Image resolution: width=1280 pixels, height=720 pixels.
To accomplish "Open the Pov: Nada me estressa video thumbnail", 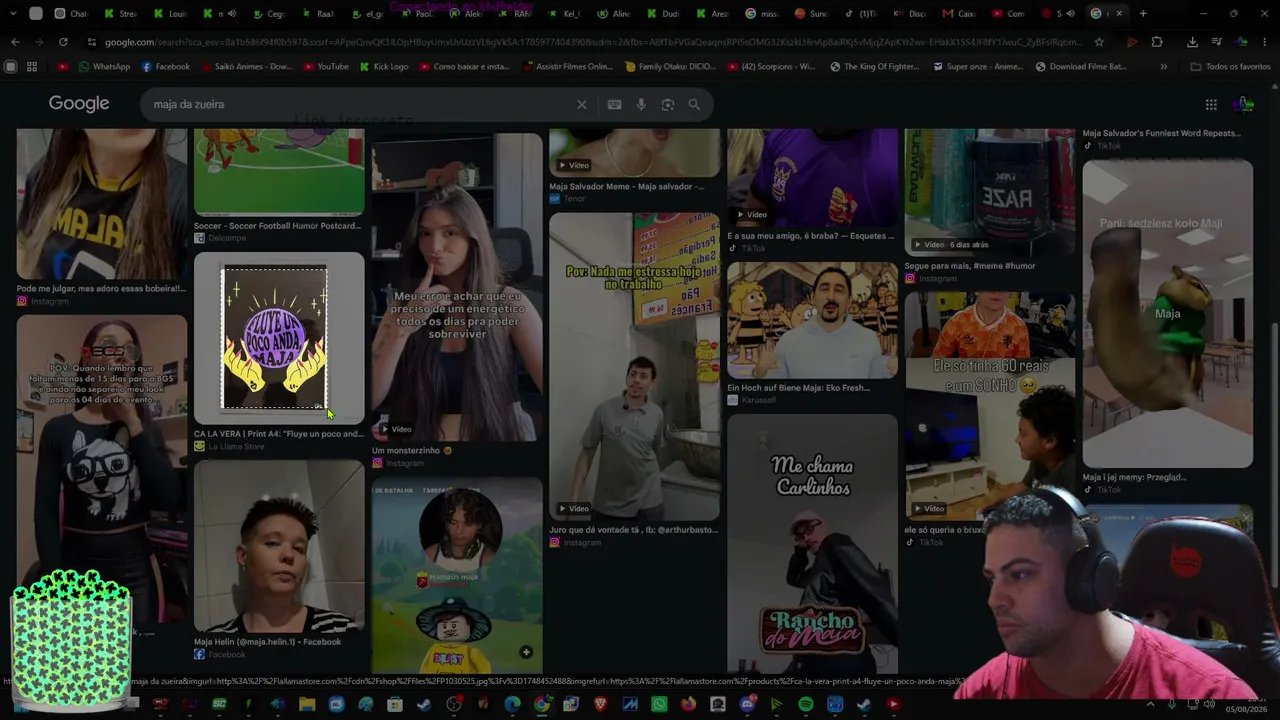I will click(634, 366).
